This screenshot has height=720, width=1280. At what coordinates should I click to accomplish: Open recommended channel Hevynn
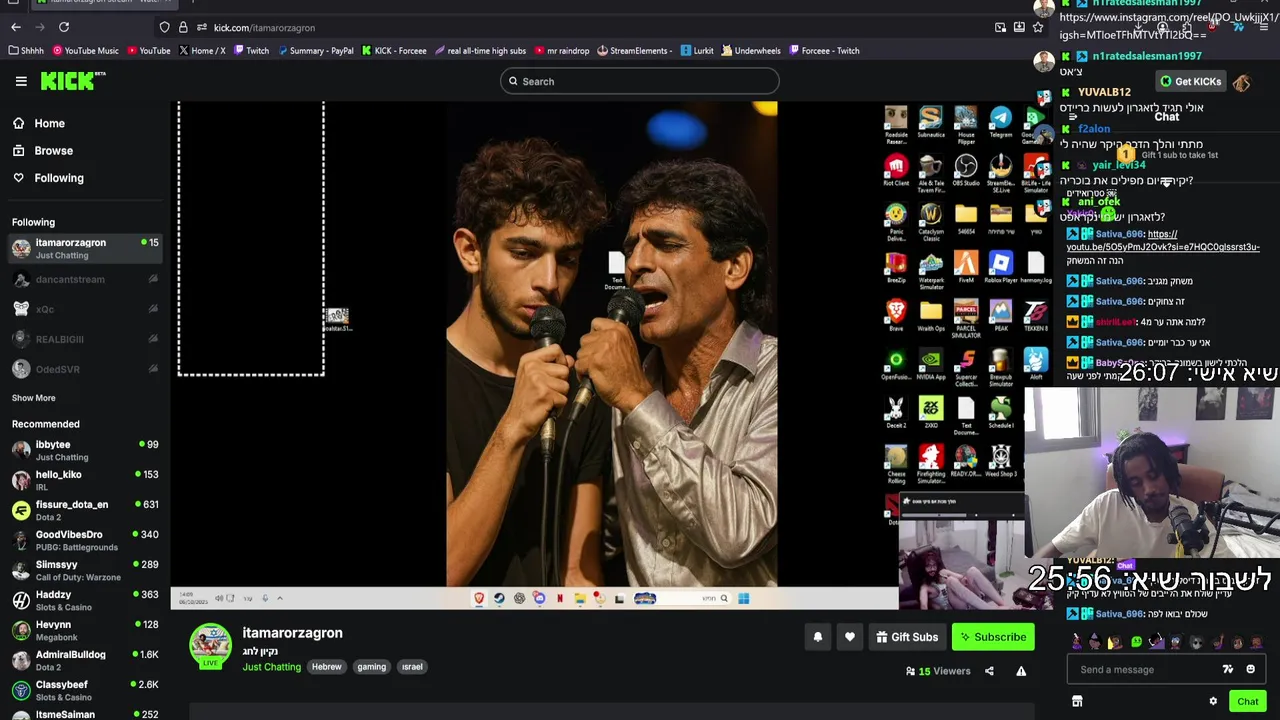coord(85,630)
